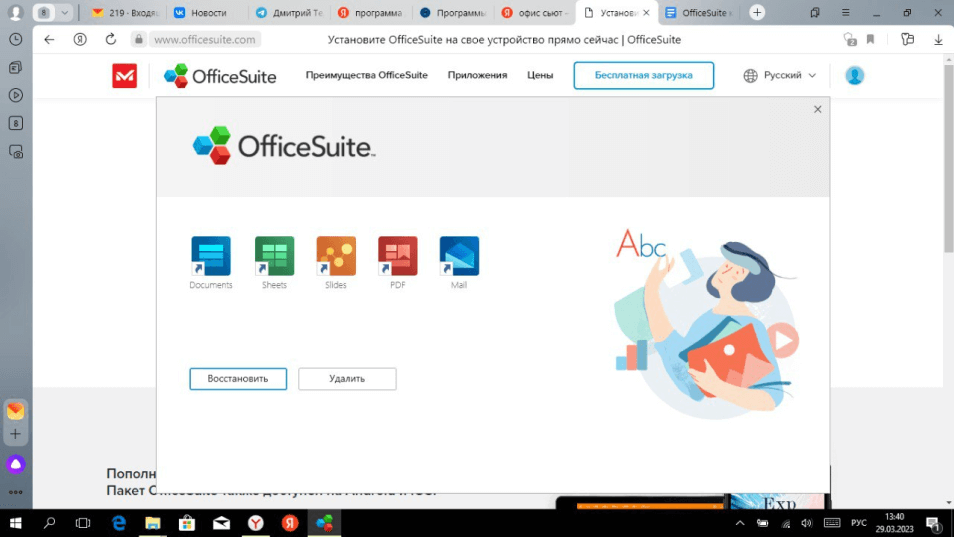Switch to the Дмитрий Telegram tab
This screenshot has width=955, height=538.
(289, 12)
